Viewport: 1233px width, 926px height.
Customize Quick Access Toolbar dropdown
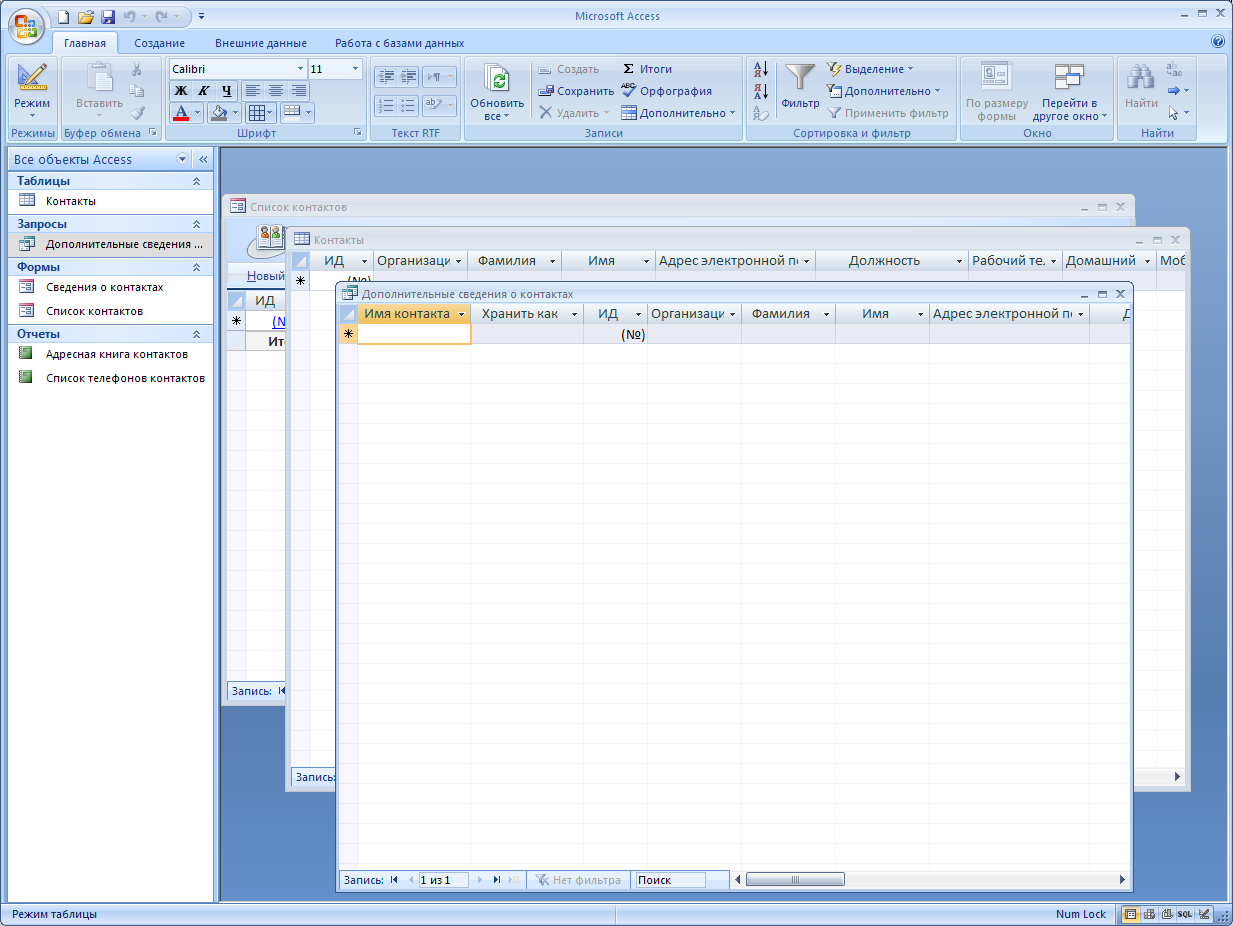pos(201,16)
